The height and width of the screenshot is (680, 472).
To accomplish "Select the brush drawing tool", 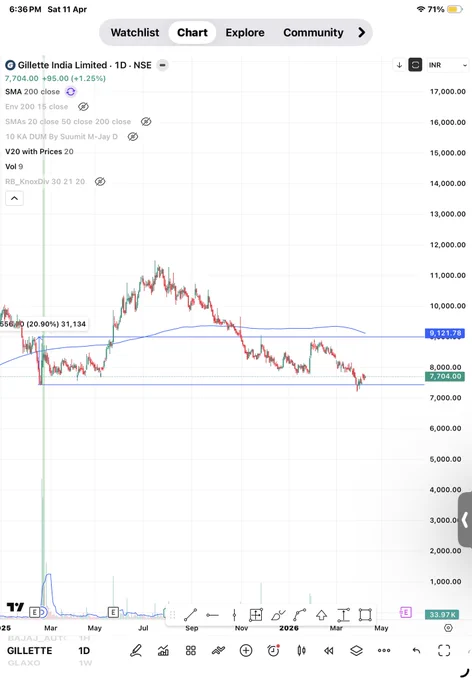I will (x=278, y=615).
